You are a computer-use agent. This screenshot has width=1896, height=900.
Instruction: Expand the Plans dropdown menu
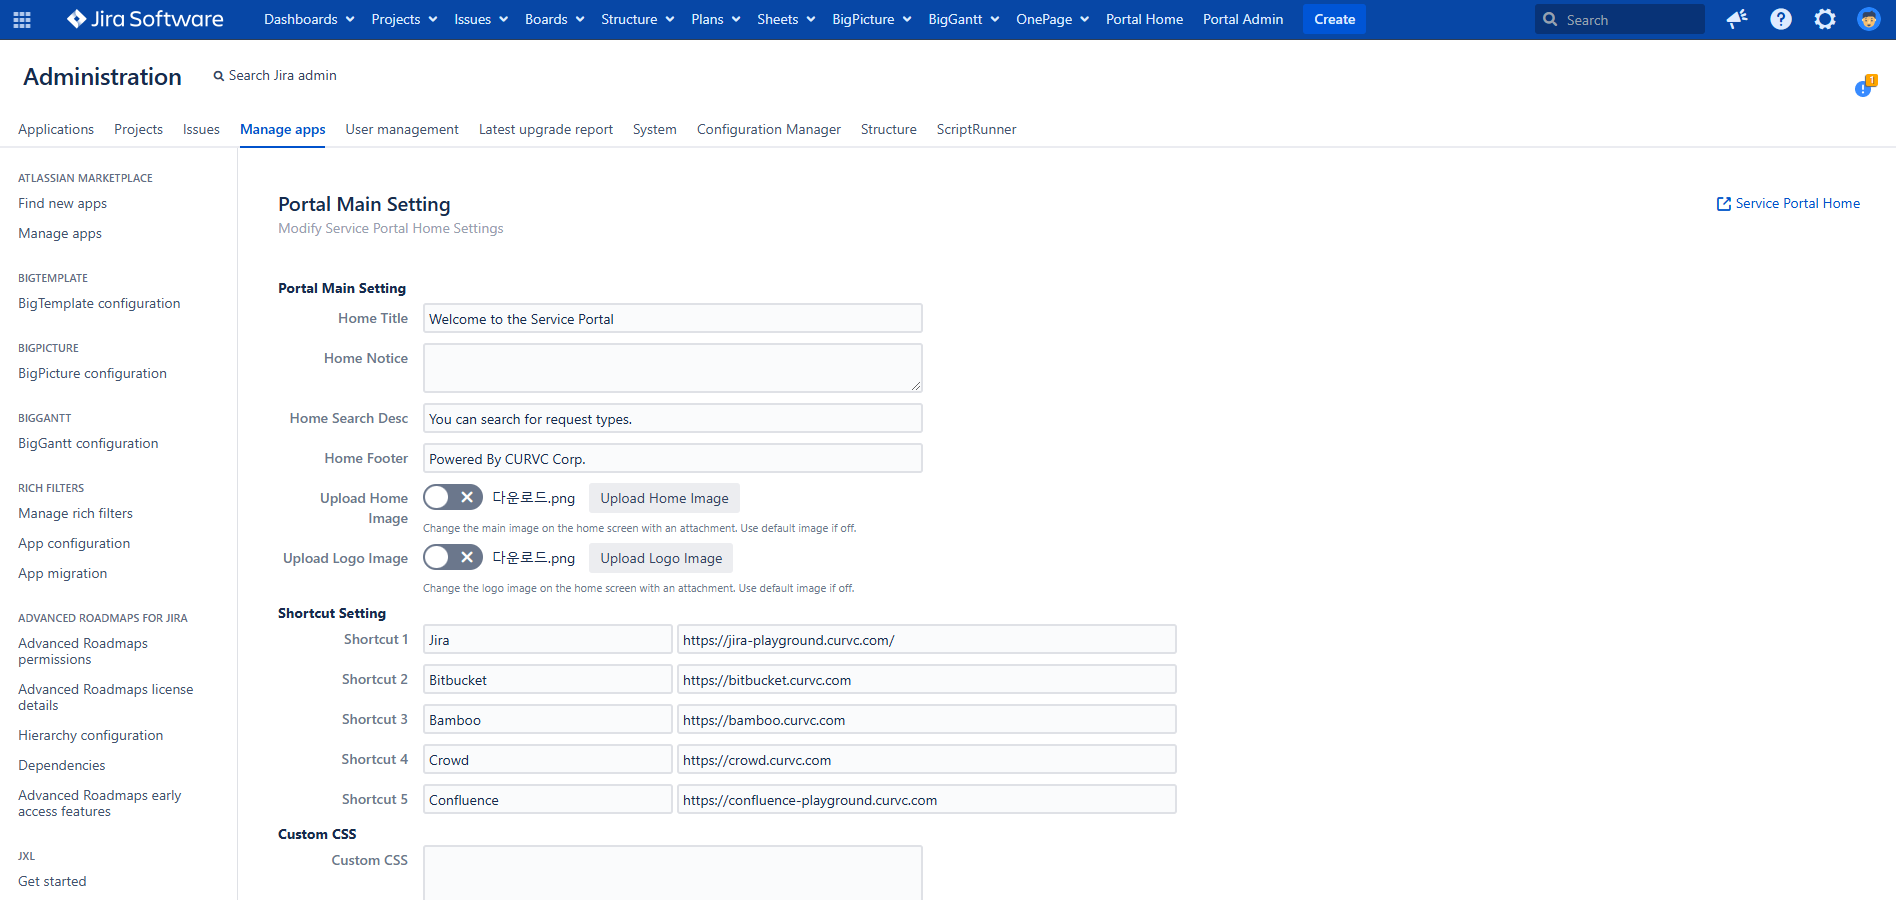716,19
